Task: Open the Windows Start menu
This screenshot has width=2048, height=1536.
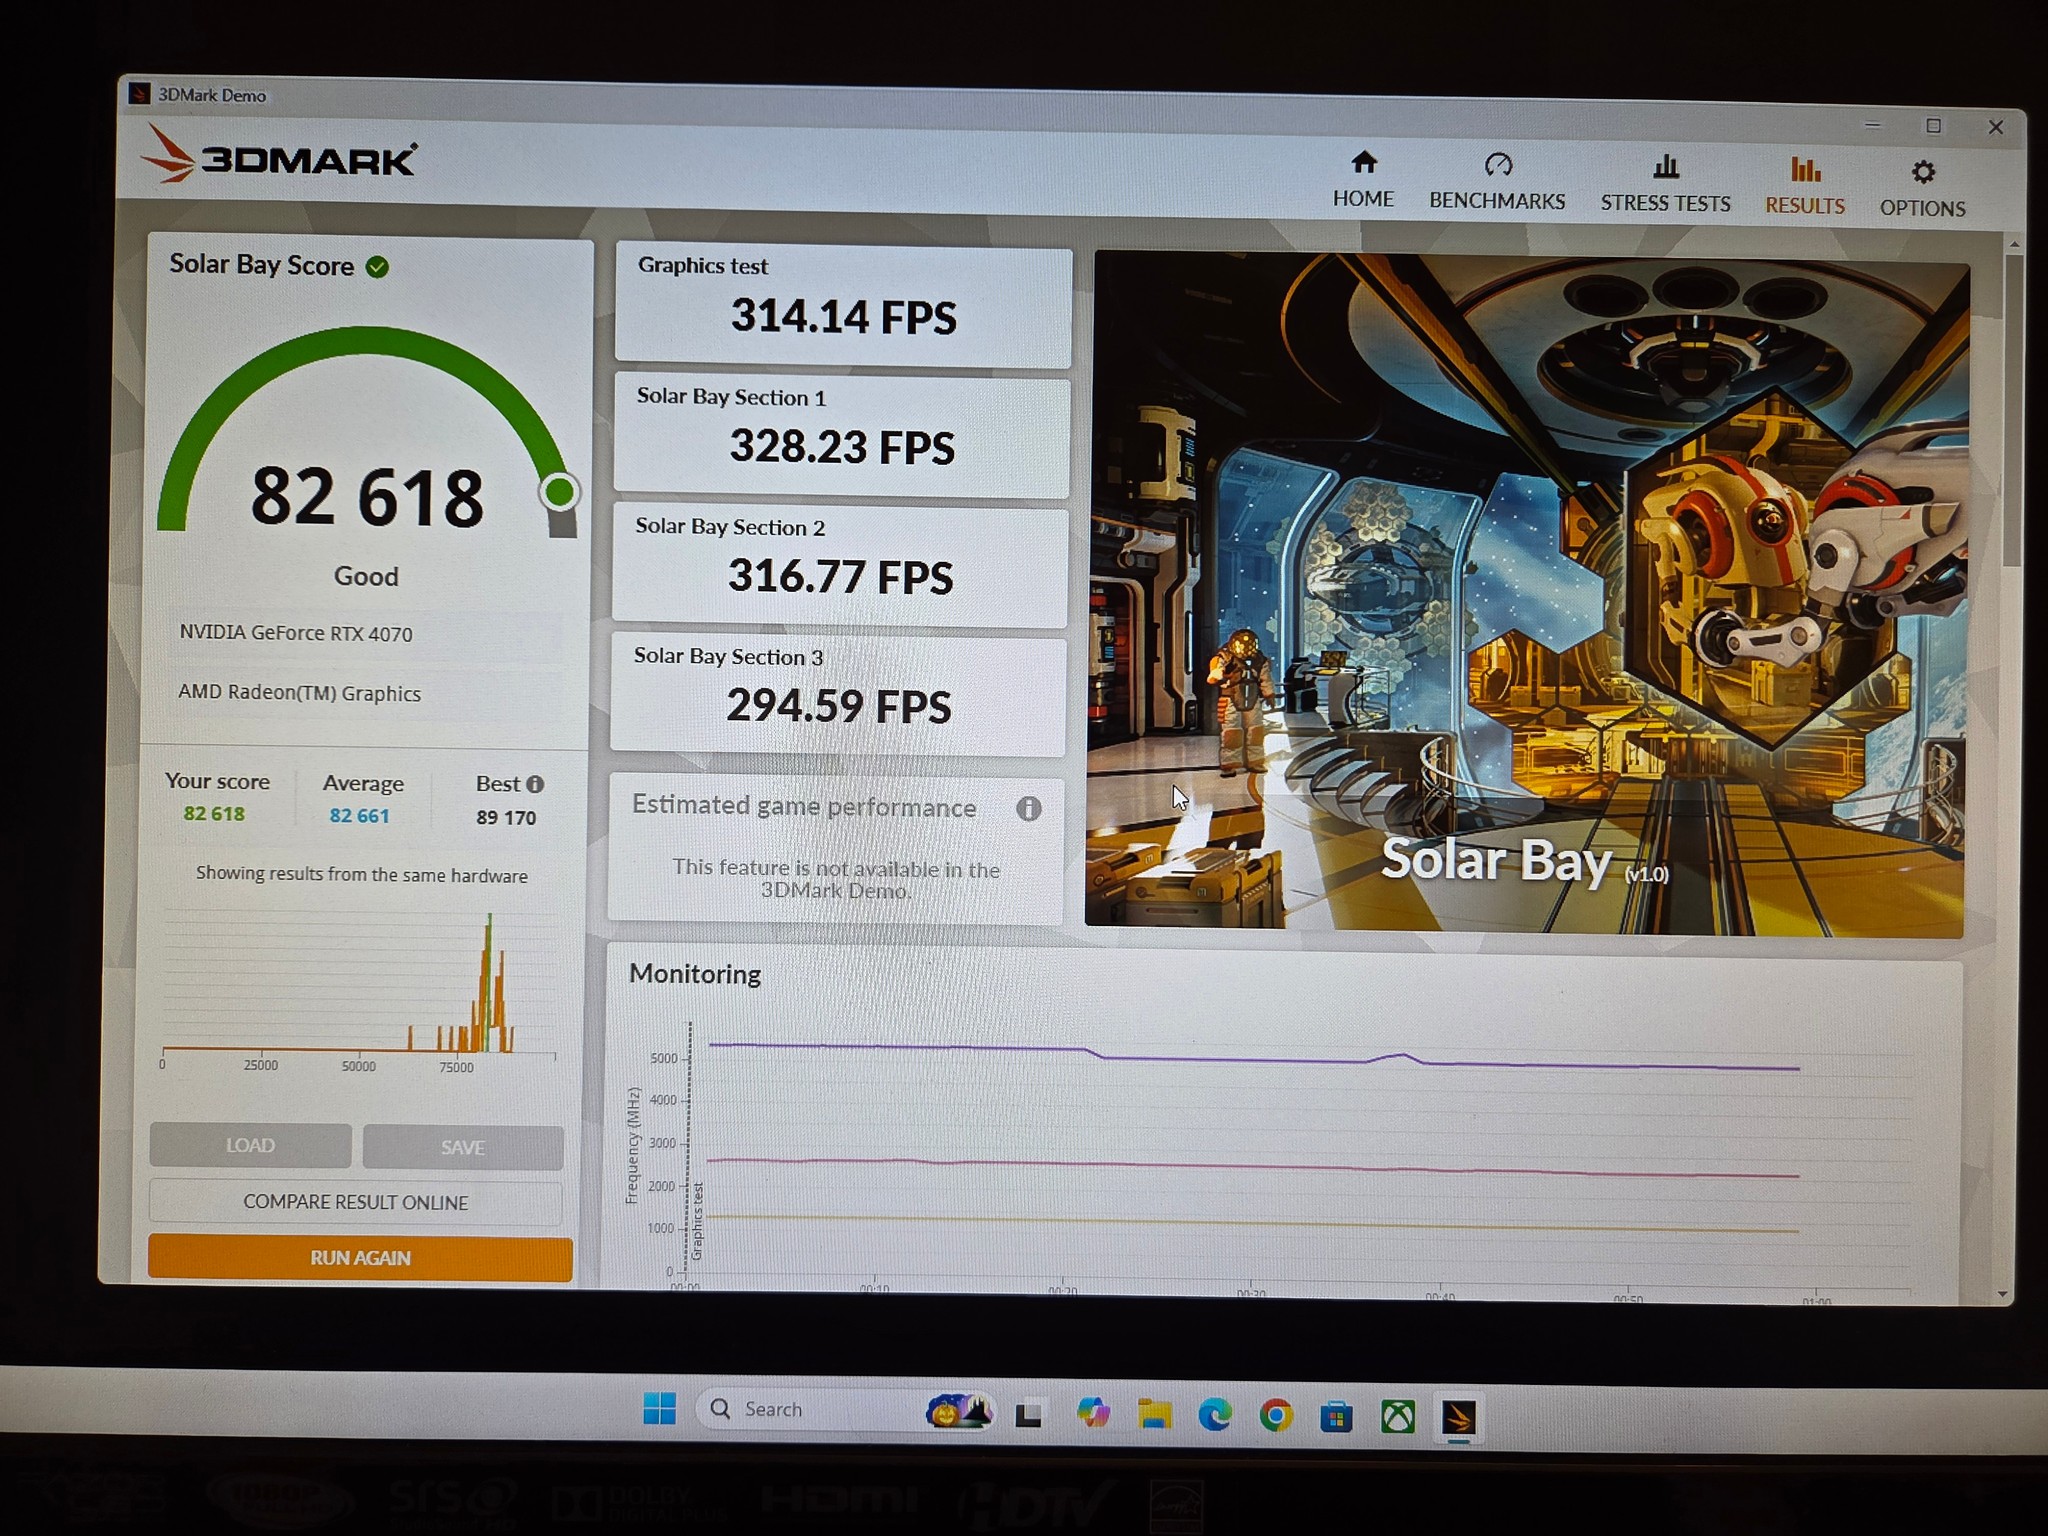Action: [659, 1408]
